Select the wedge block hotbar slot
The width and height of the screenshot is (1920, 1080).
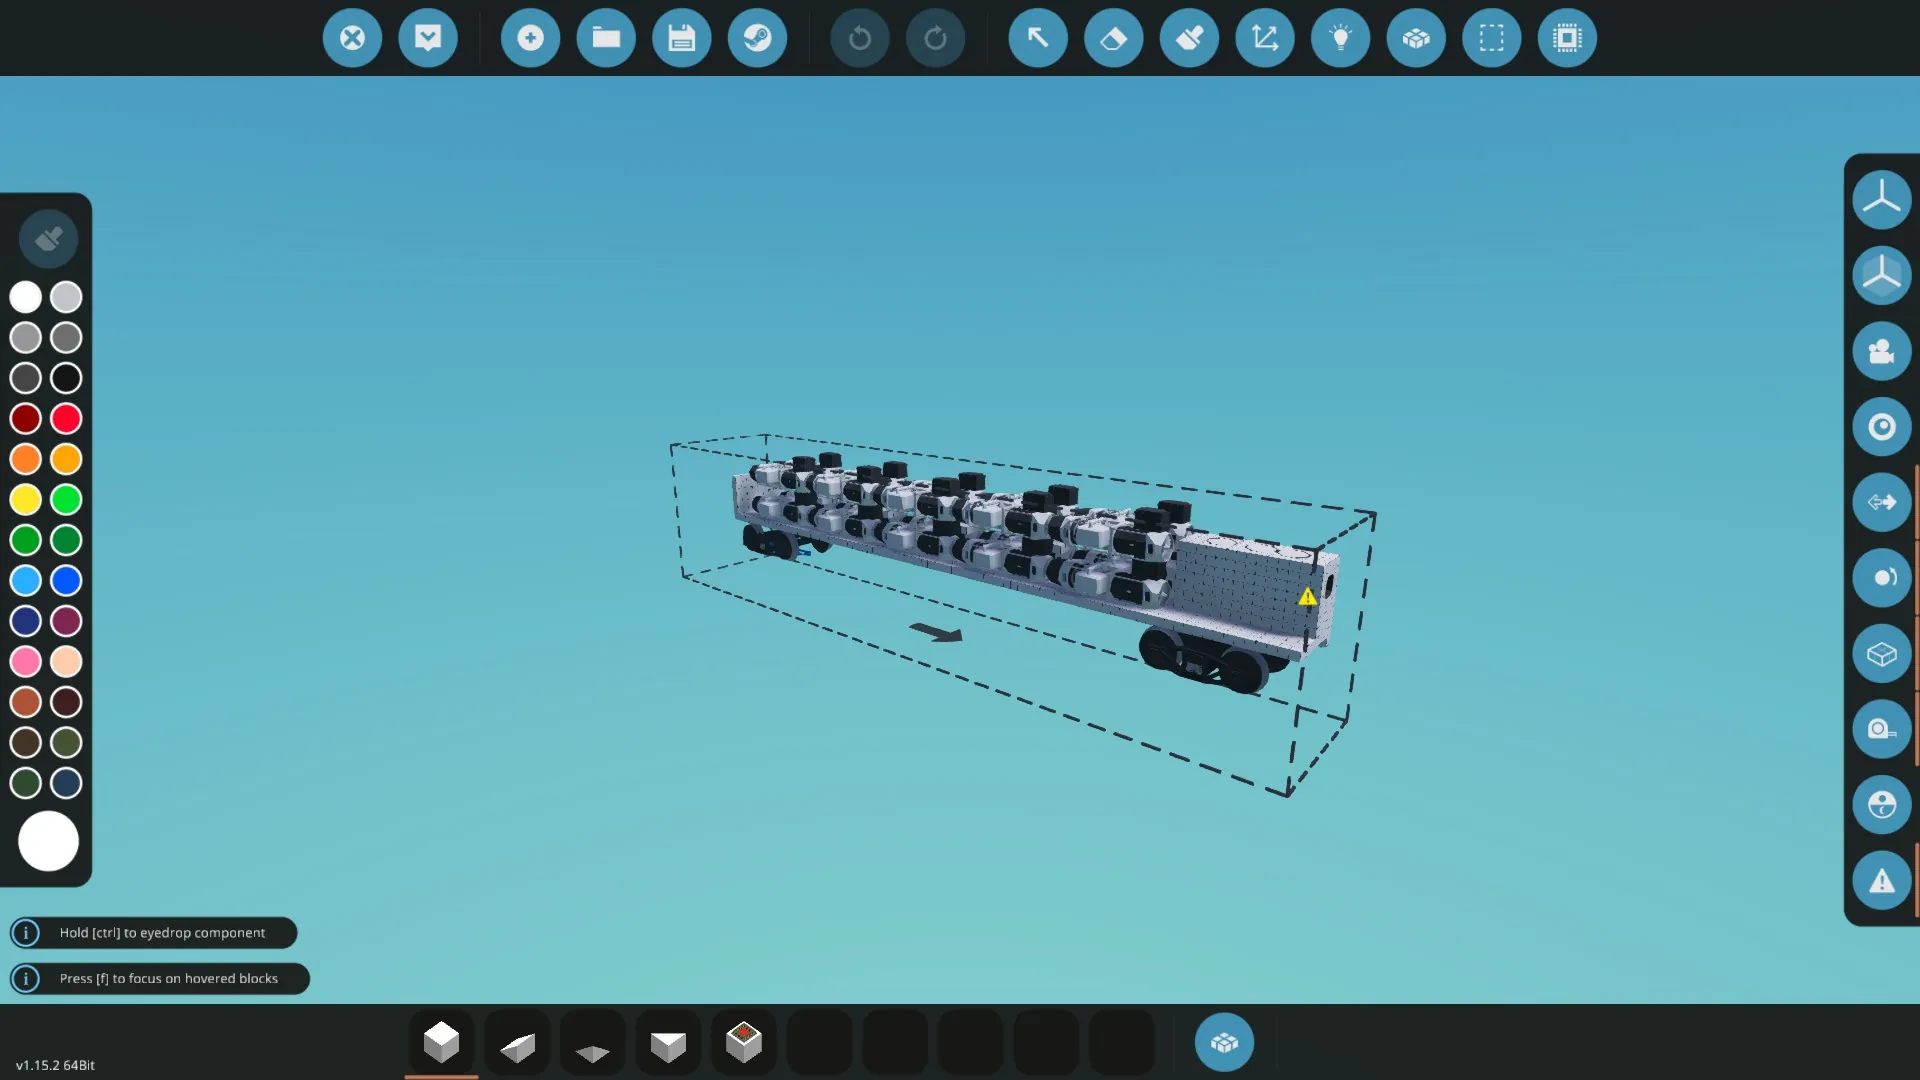coord(517,1045)
